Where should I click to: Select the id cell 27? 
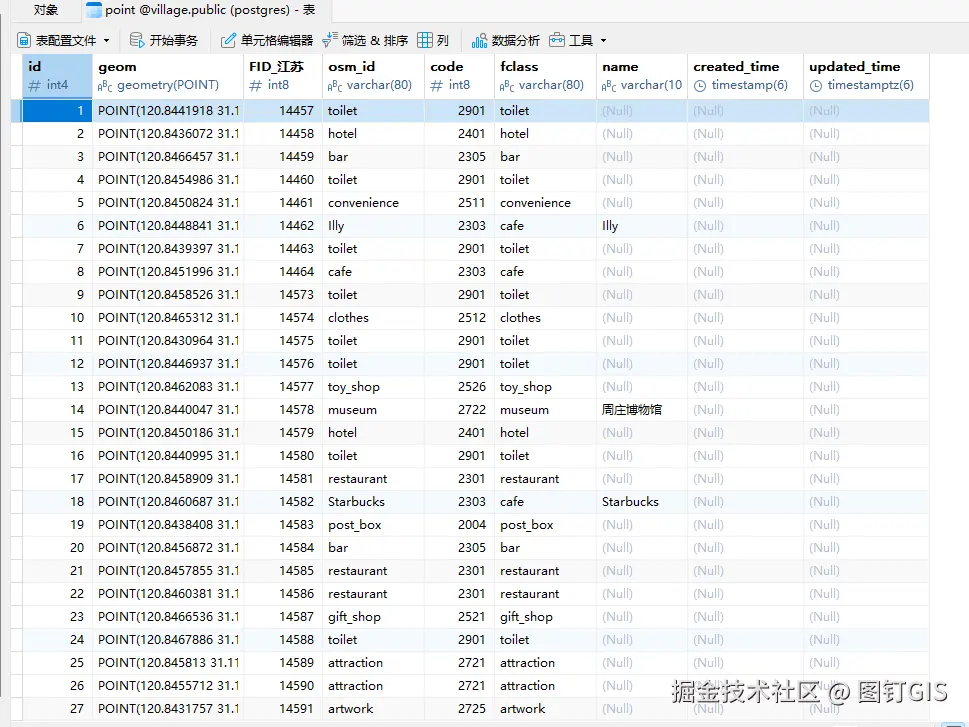57,709
